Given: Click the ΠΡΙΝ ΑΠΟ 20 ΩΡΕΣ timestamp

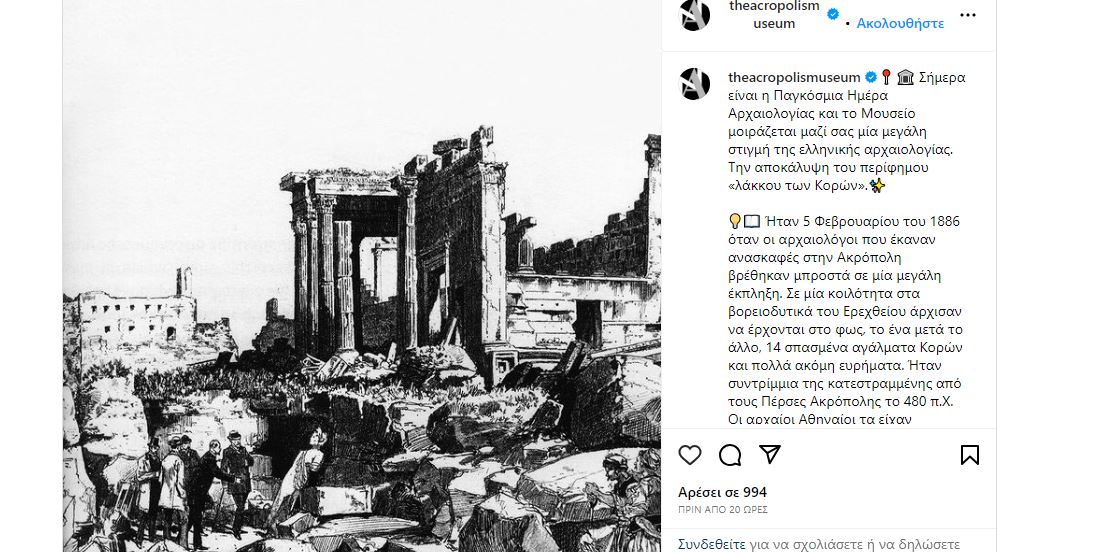Looking at the screenshot, I should click(x=723, y=510).
